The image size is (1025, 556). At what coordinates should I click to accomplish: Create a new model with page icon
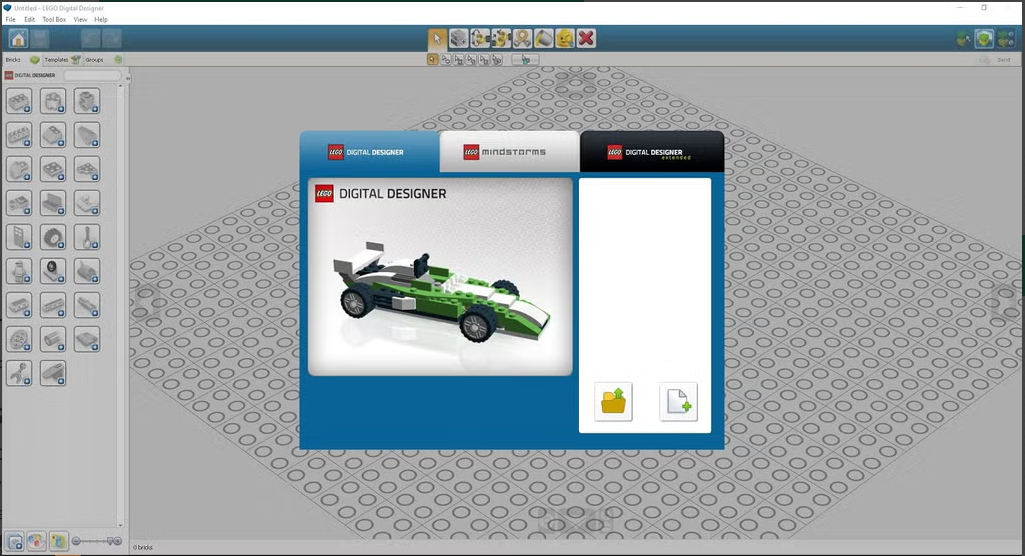pyautogui.click(x=679, y=401)
